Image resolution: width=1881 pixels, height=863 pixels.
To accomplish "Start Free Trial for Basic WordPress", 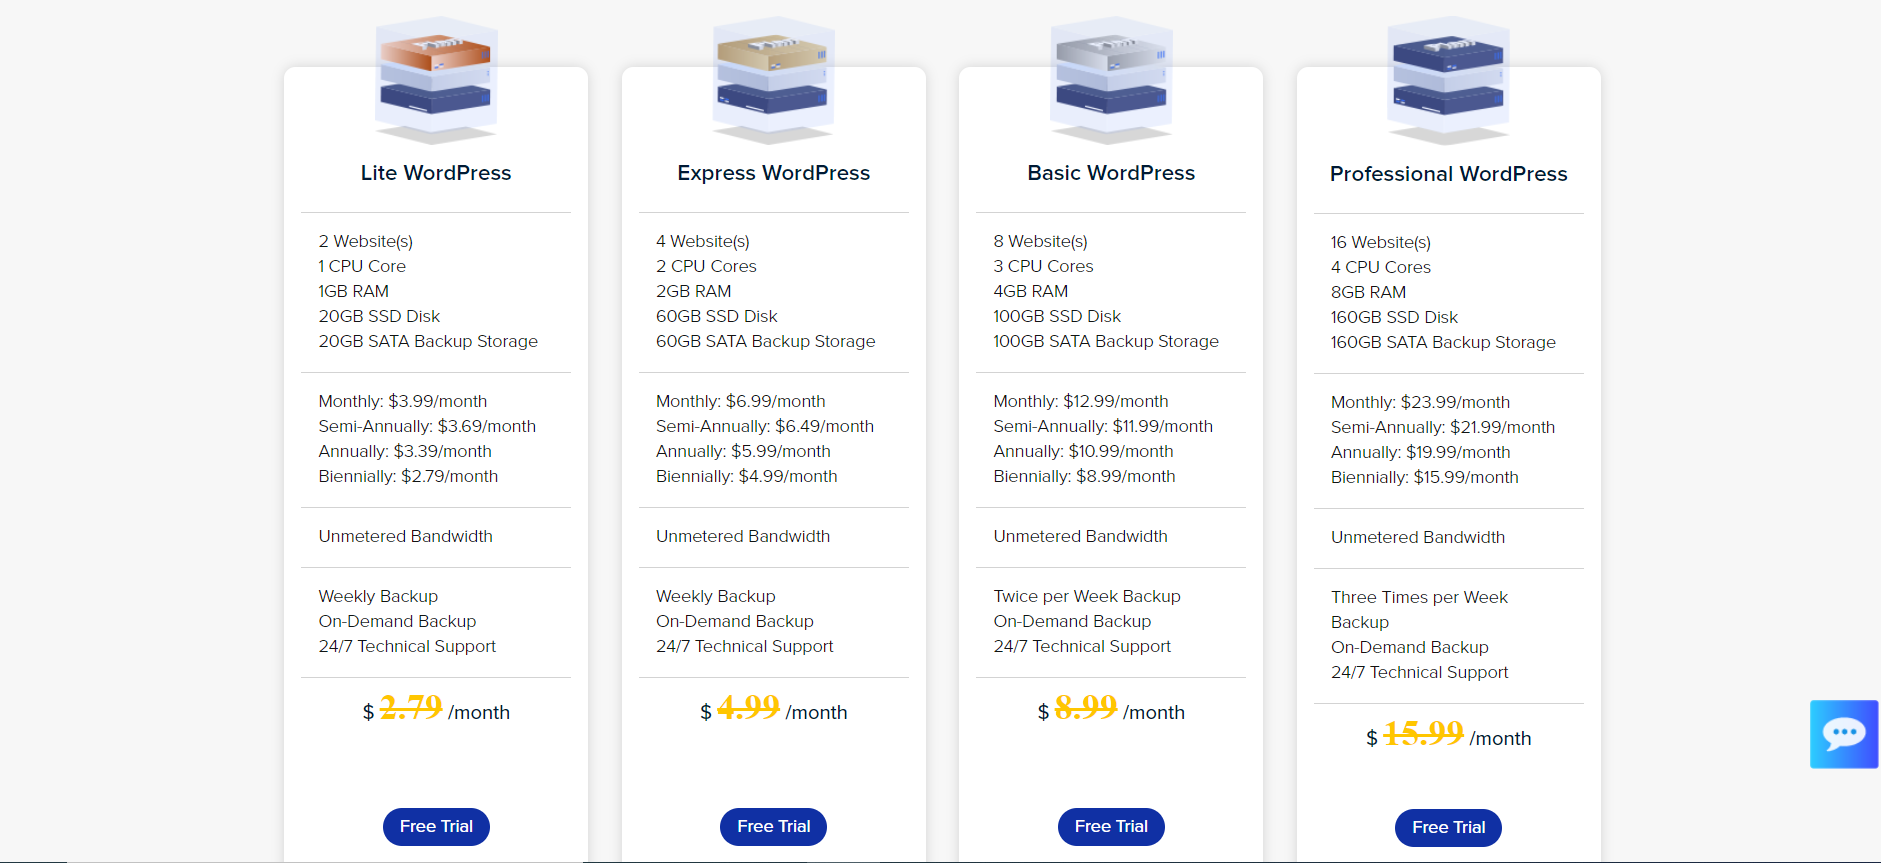I will coord(1111,826).
